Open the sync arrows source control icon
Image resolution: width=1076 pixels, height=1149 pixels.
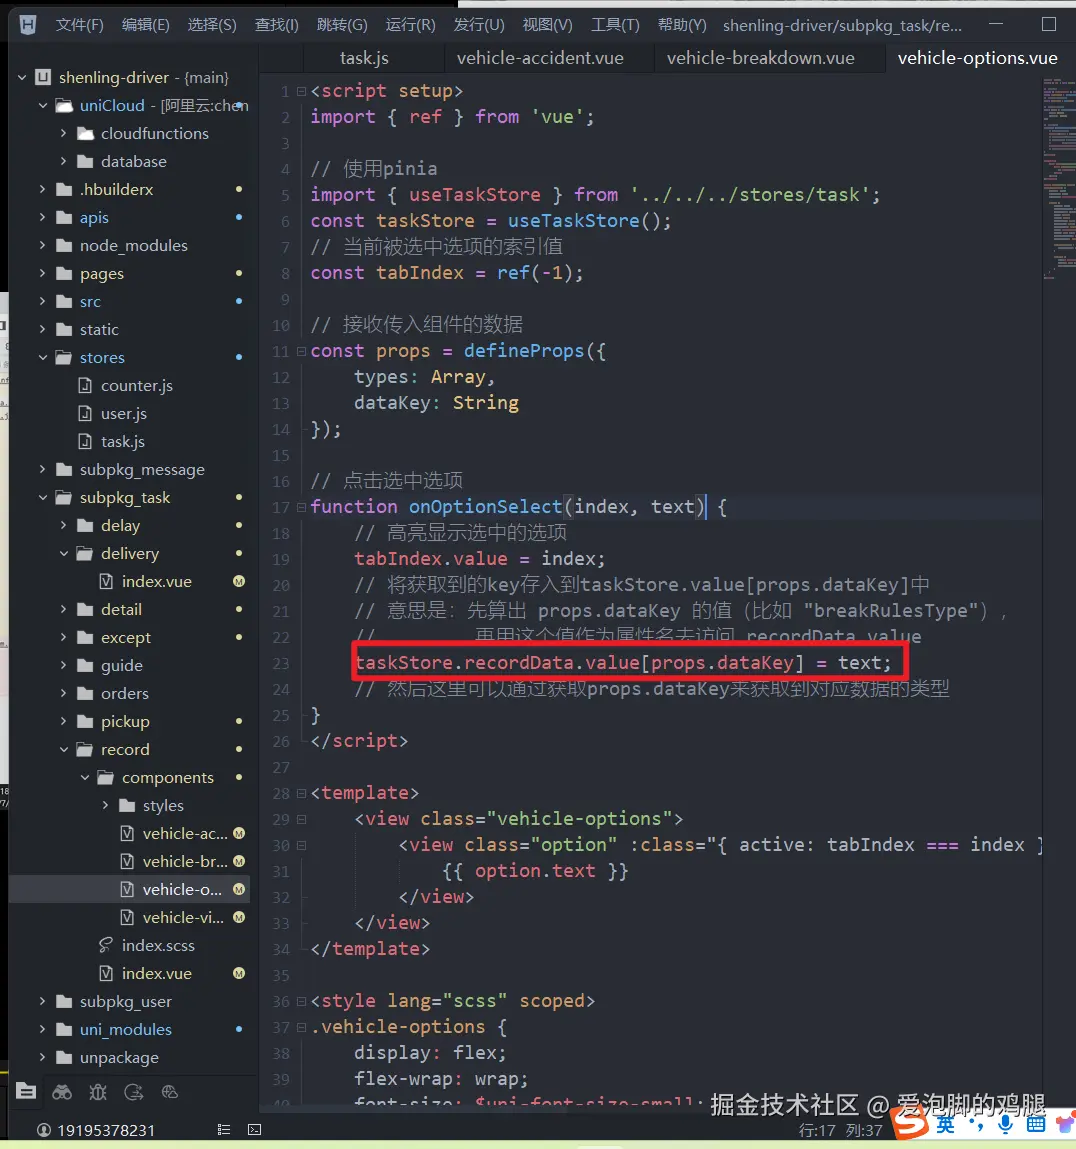(133, 1092)
